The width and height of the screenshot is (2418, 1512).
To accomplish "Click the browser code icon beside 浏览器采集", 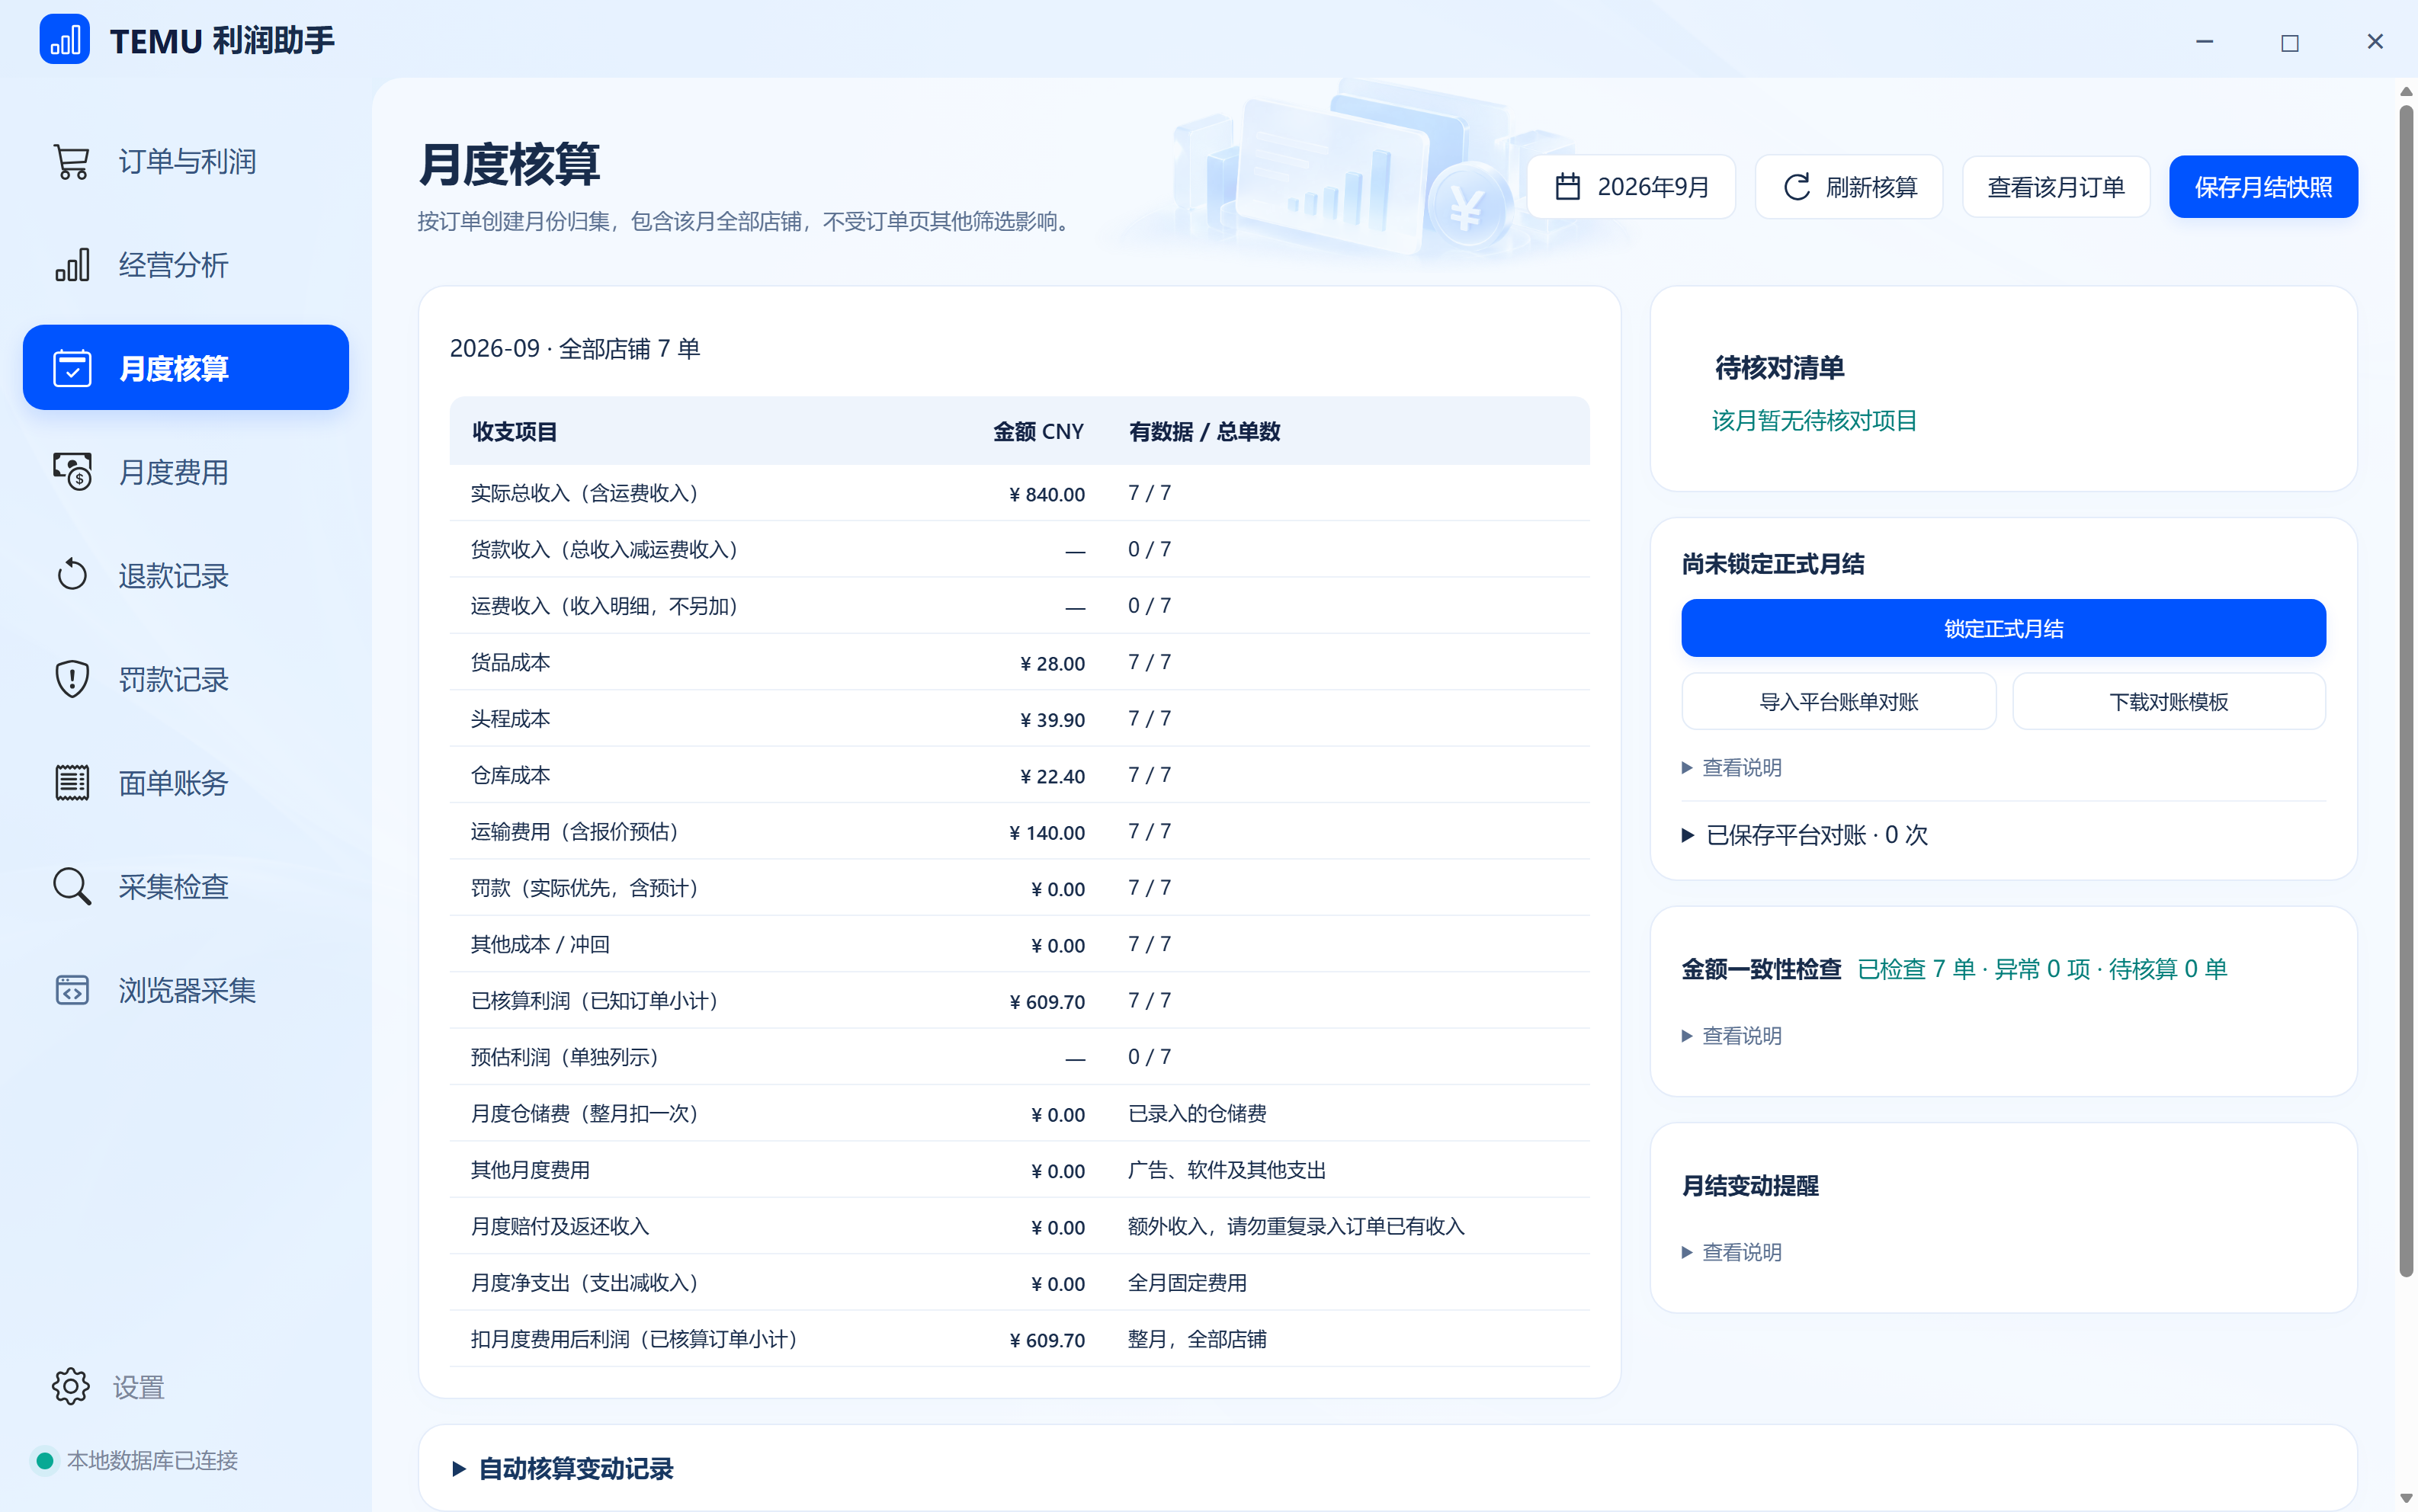I will 71,990.
